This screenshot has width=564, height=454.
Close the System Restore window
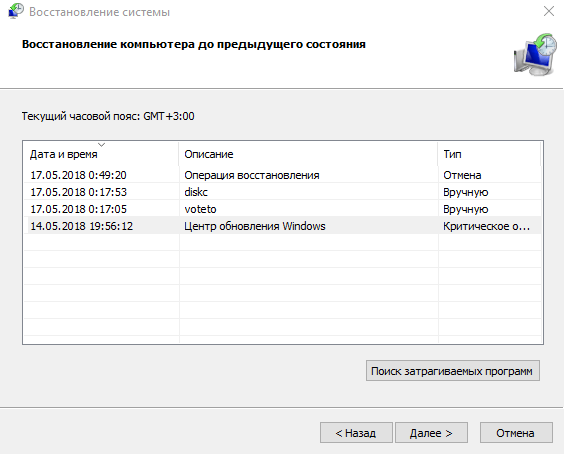[549, 11]
